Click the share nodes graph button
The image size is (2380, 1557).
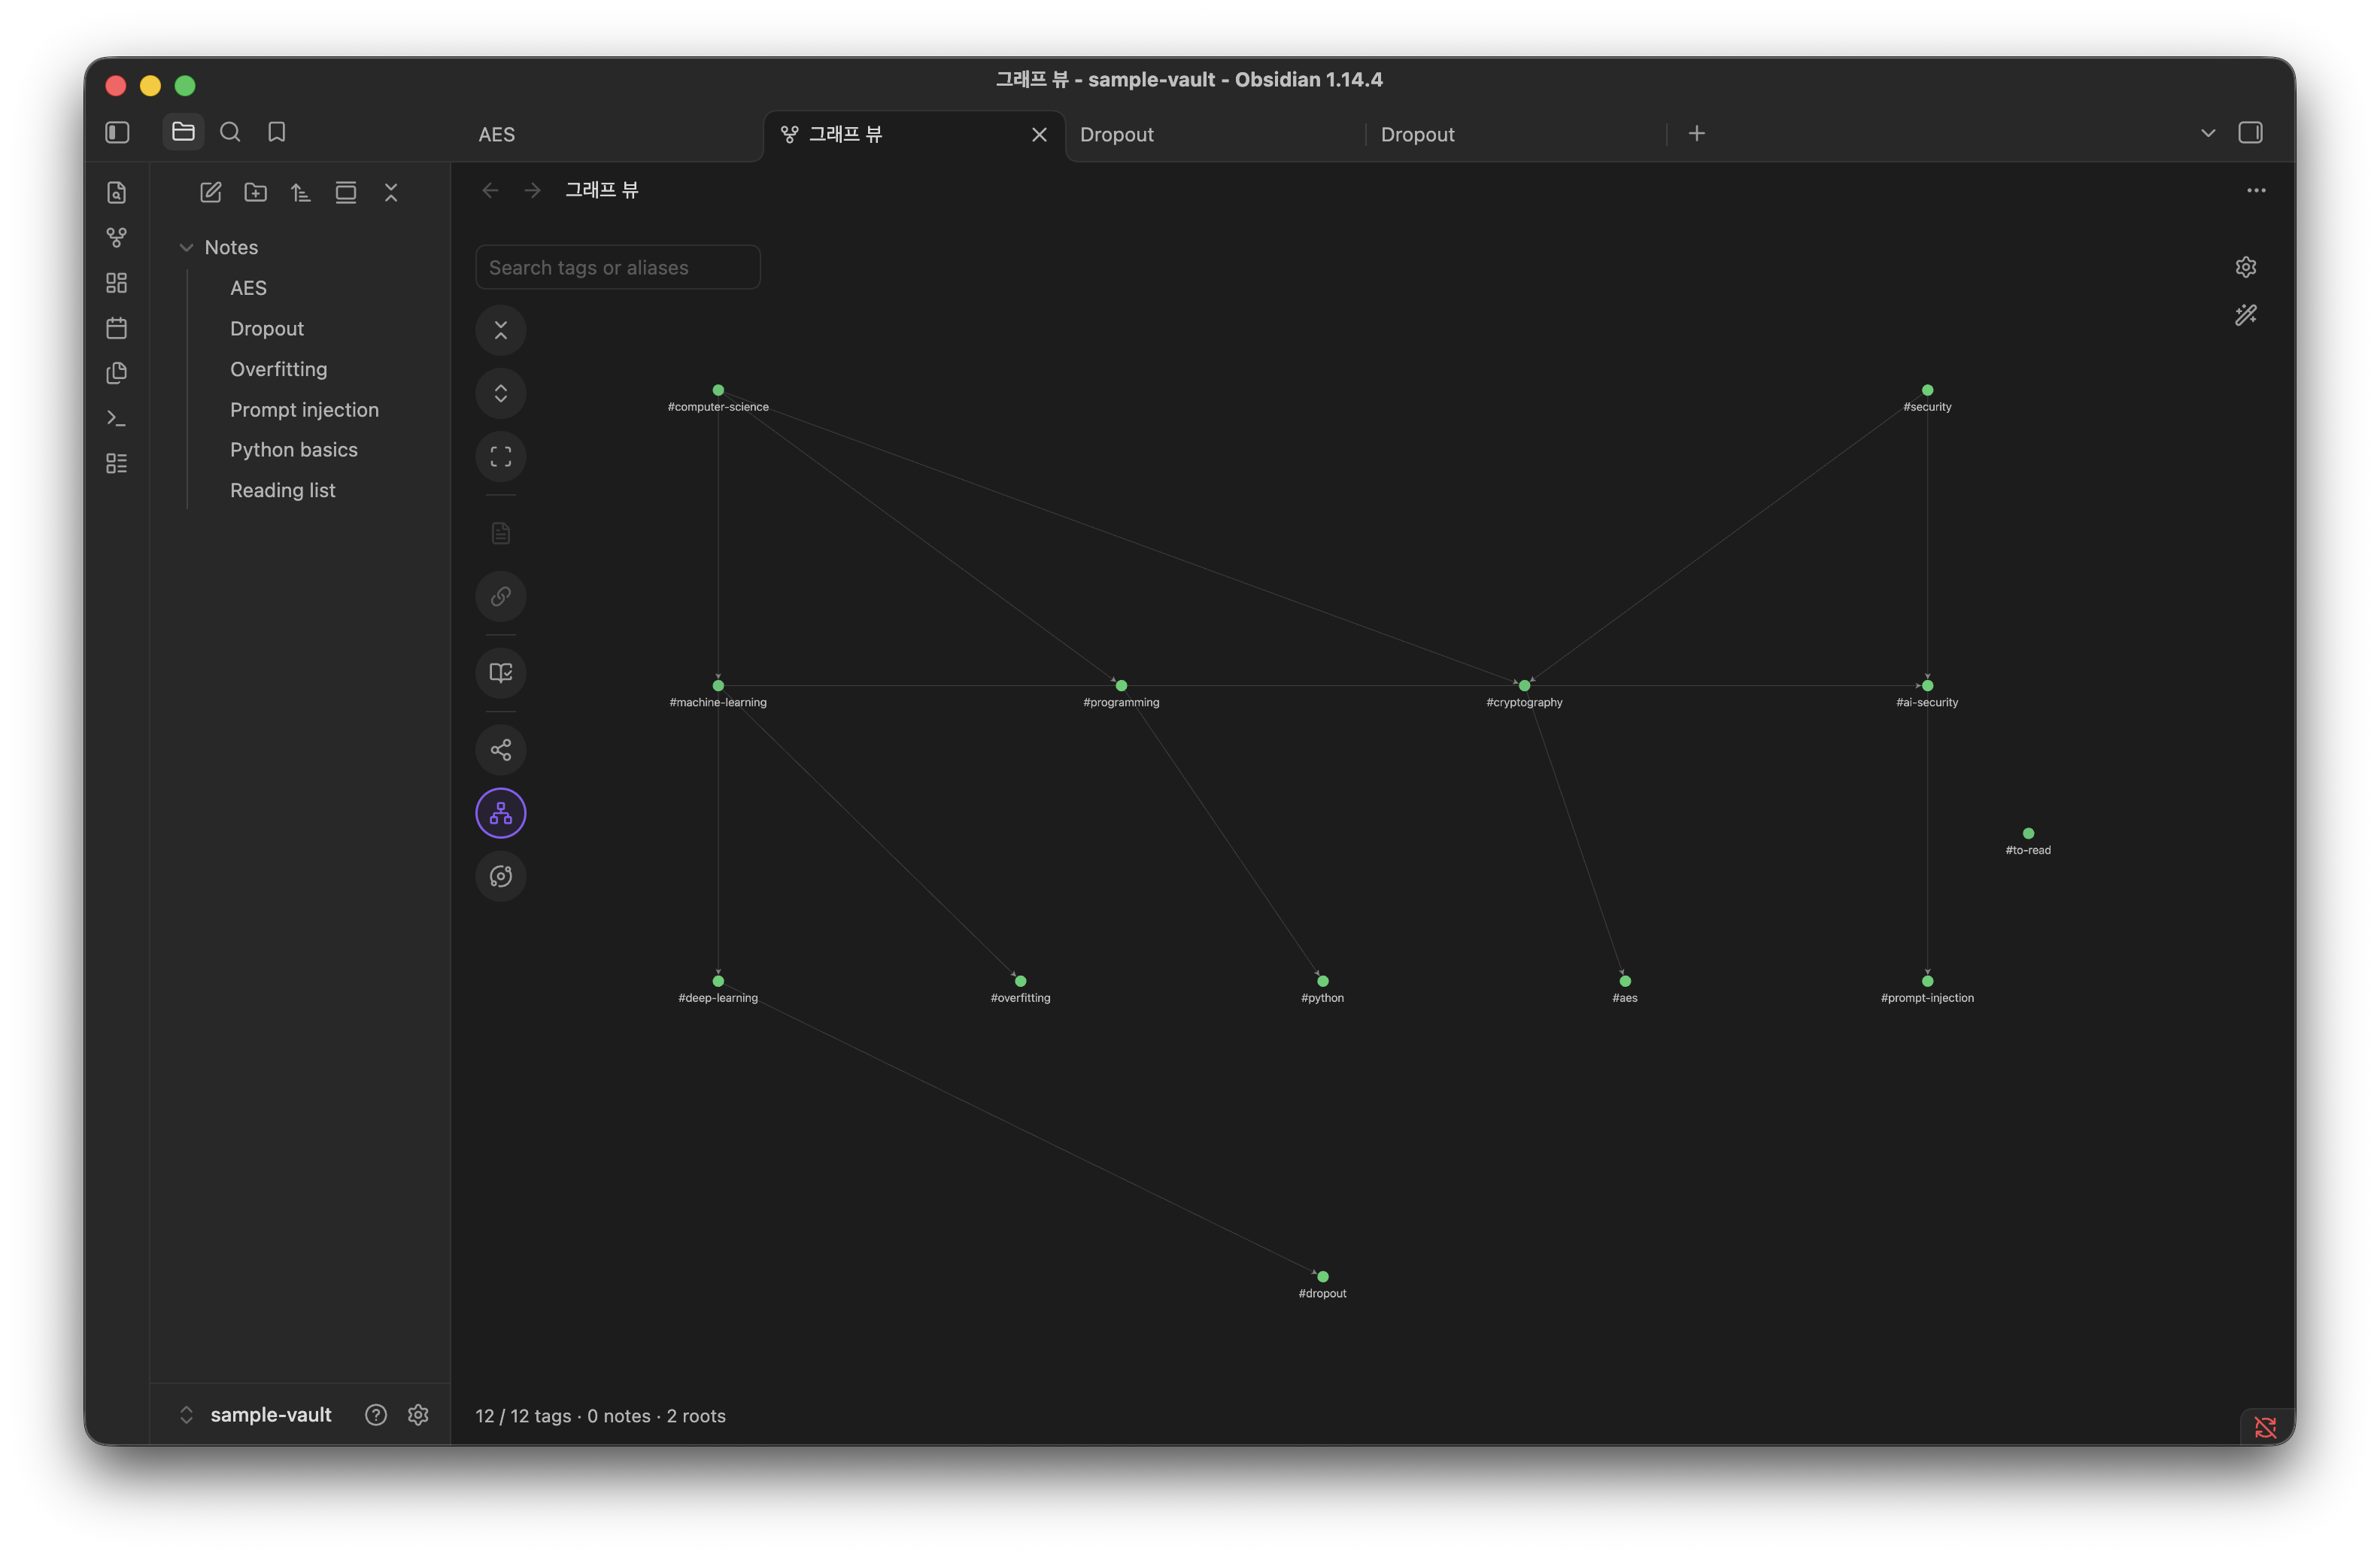click(x=501, y=749)
